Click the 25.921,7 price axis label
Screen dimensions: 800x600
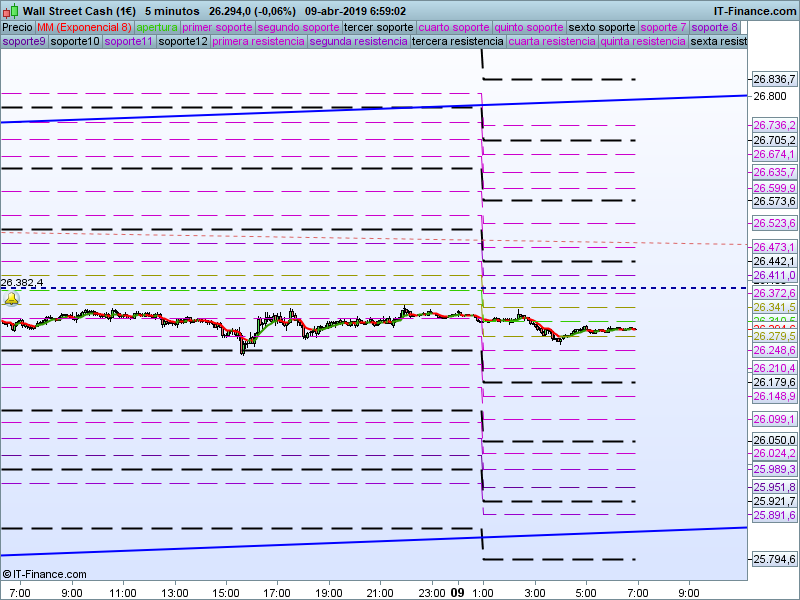[774, 501]
